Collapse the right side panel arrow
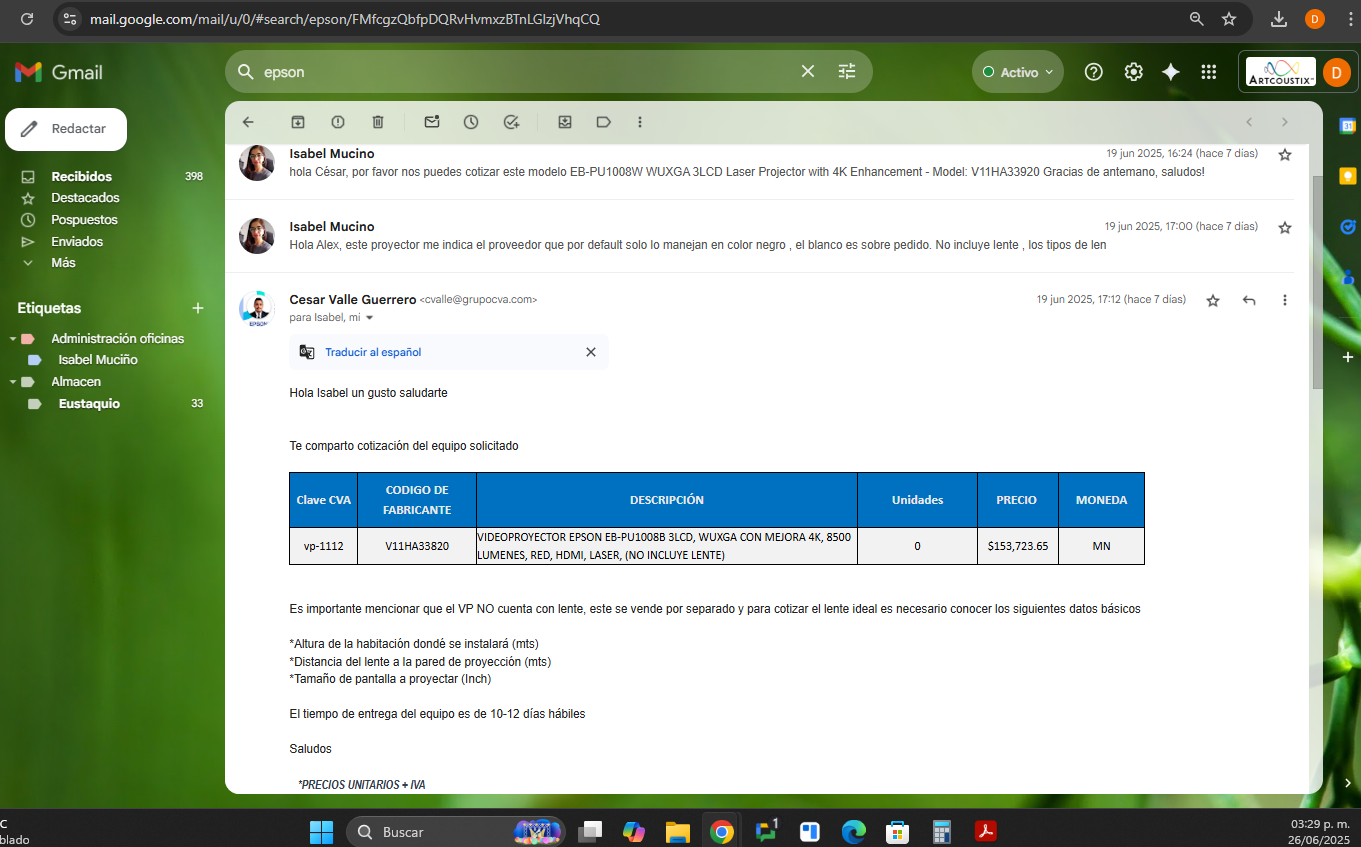Screen dimensions: 1361x847 (x=1348, y=783)
